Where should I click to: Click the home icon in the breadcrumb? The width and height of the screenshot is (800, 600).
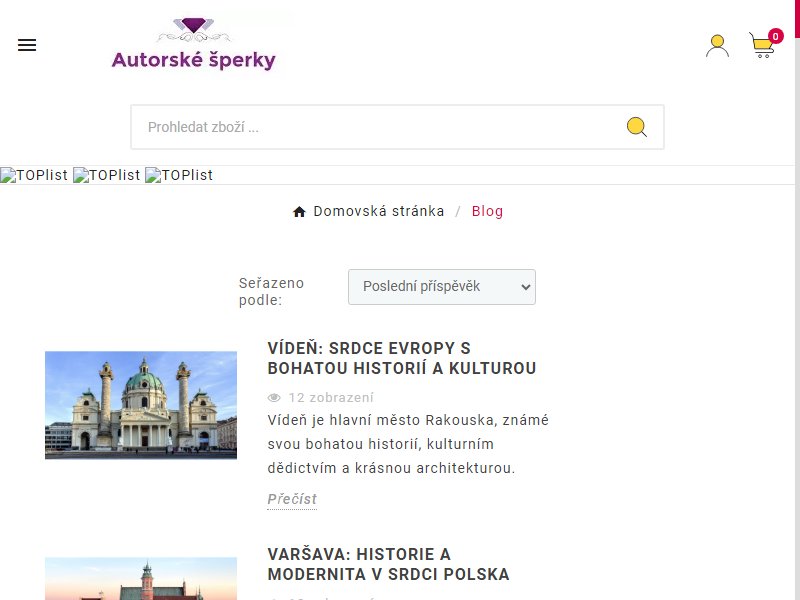pyautogui.click(x=299, y=212)
